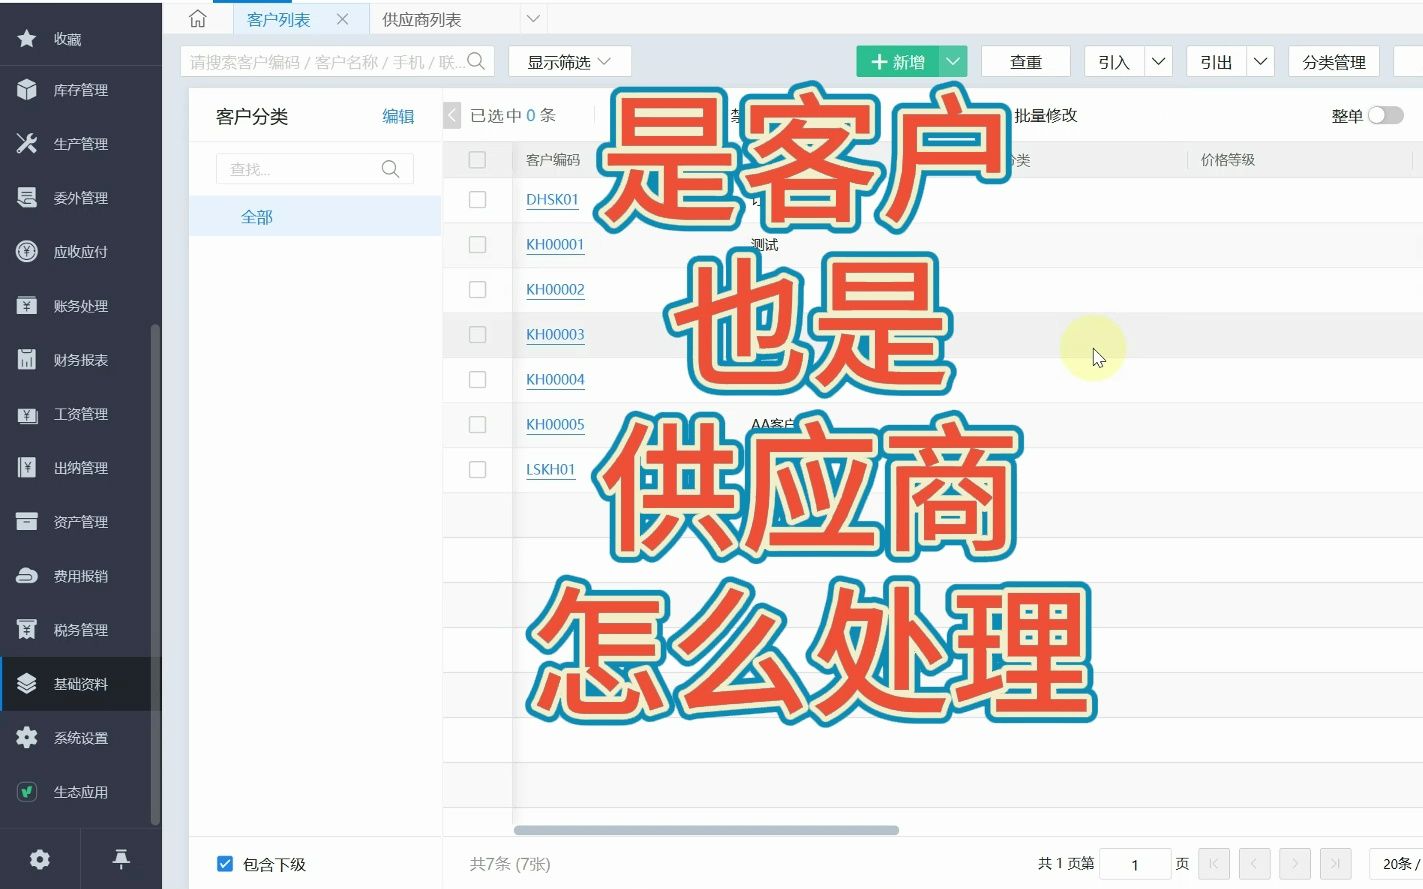The height and width of the screenshot is (889, 1423).
Task: Open the 库存管理 box icon
Action: coord(27,90)
